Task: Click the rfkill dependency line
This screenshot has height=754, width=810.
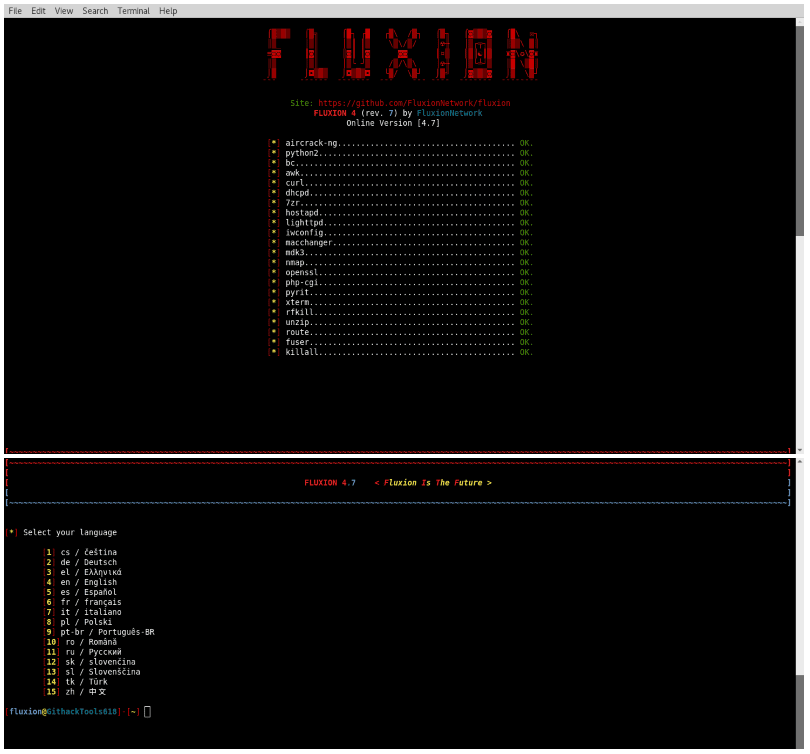Action: [400, 312]
